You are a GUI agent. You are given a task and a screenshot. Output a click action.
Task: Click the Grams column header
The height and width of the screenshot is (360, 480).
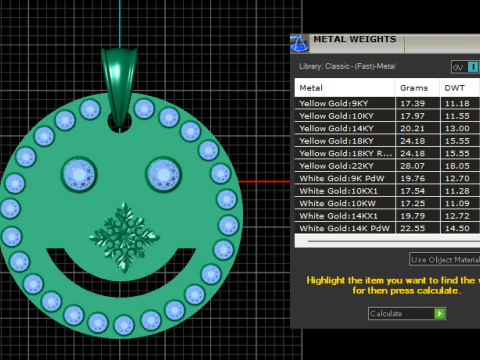(417, 88)
